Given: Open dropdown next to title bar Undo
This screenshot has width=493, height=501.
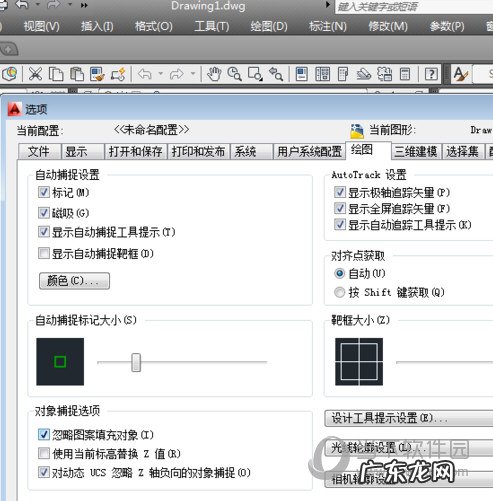Looking at the screenshot, I should coord(38,5).
